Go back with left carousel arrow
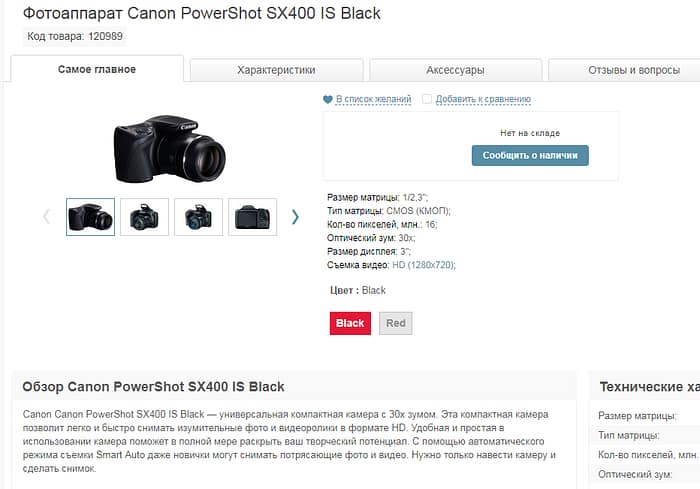Image resolution: width=700 pixels, height=489 pixels. 46,217
